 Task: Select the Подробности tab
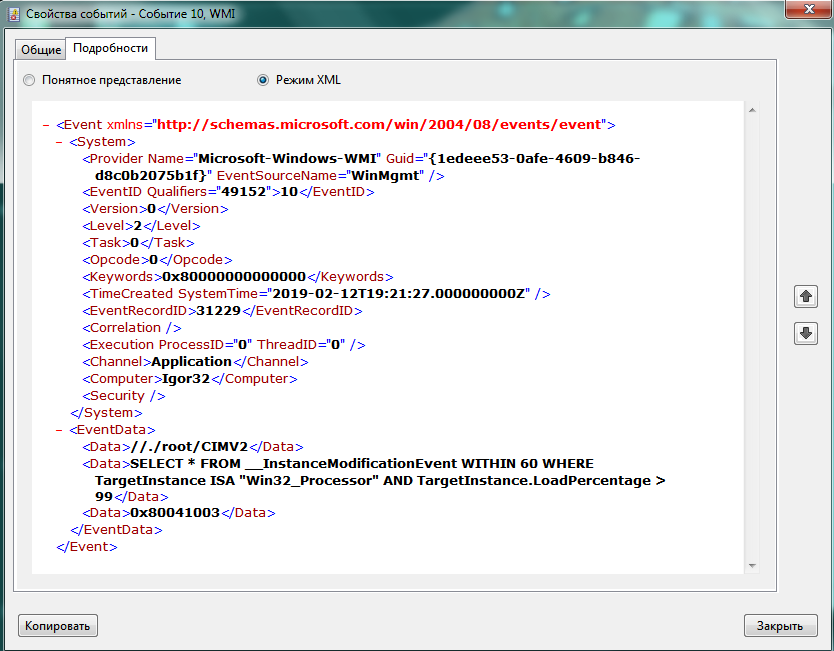pyautogui.click(x=110, y=48)
